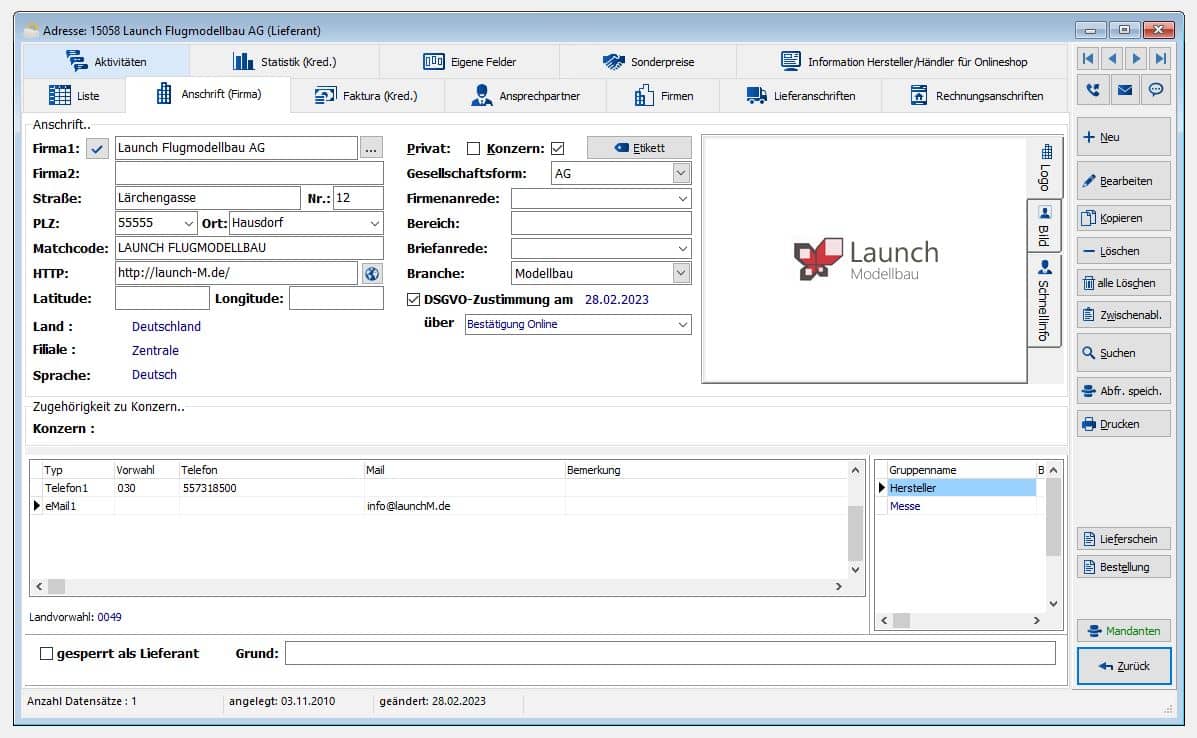Image resolution: width=1197 pixels, height=738 pixels.
Task: Open the Ort dropdown showing Hausdorf
Action: 374,223
